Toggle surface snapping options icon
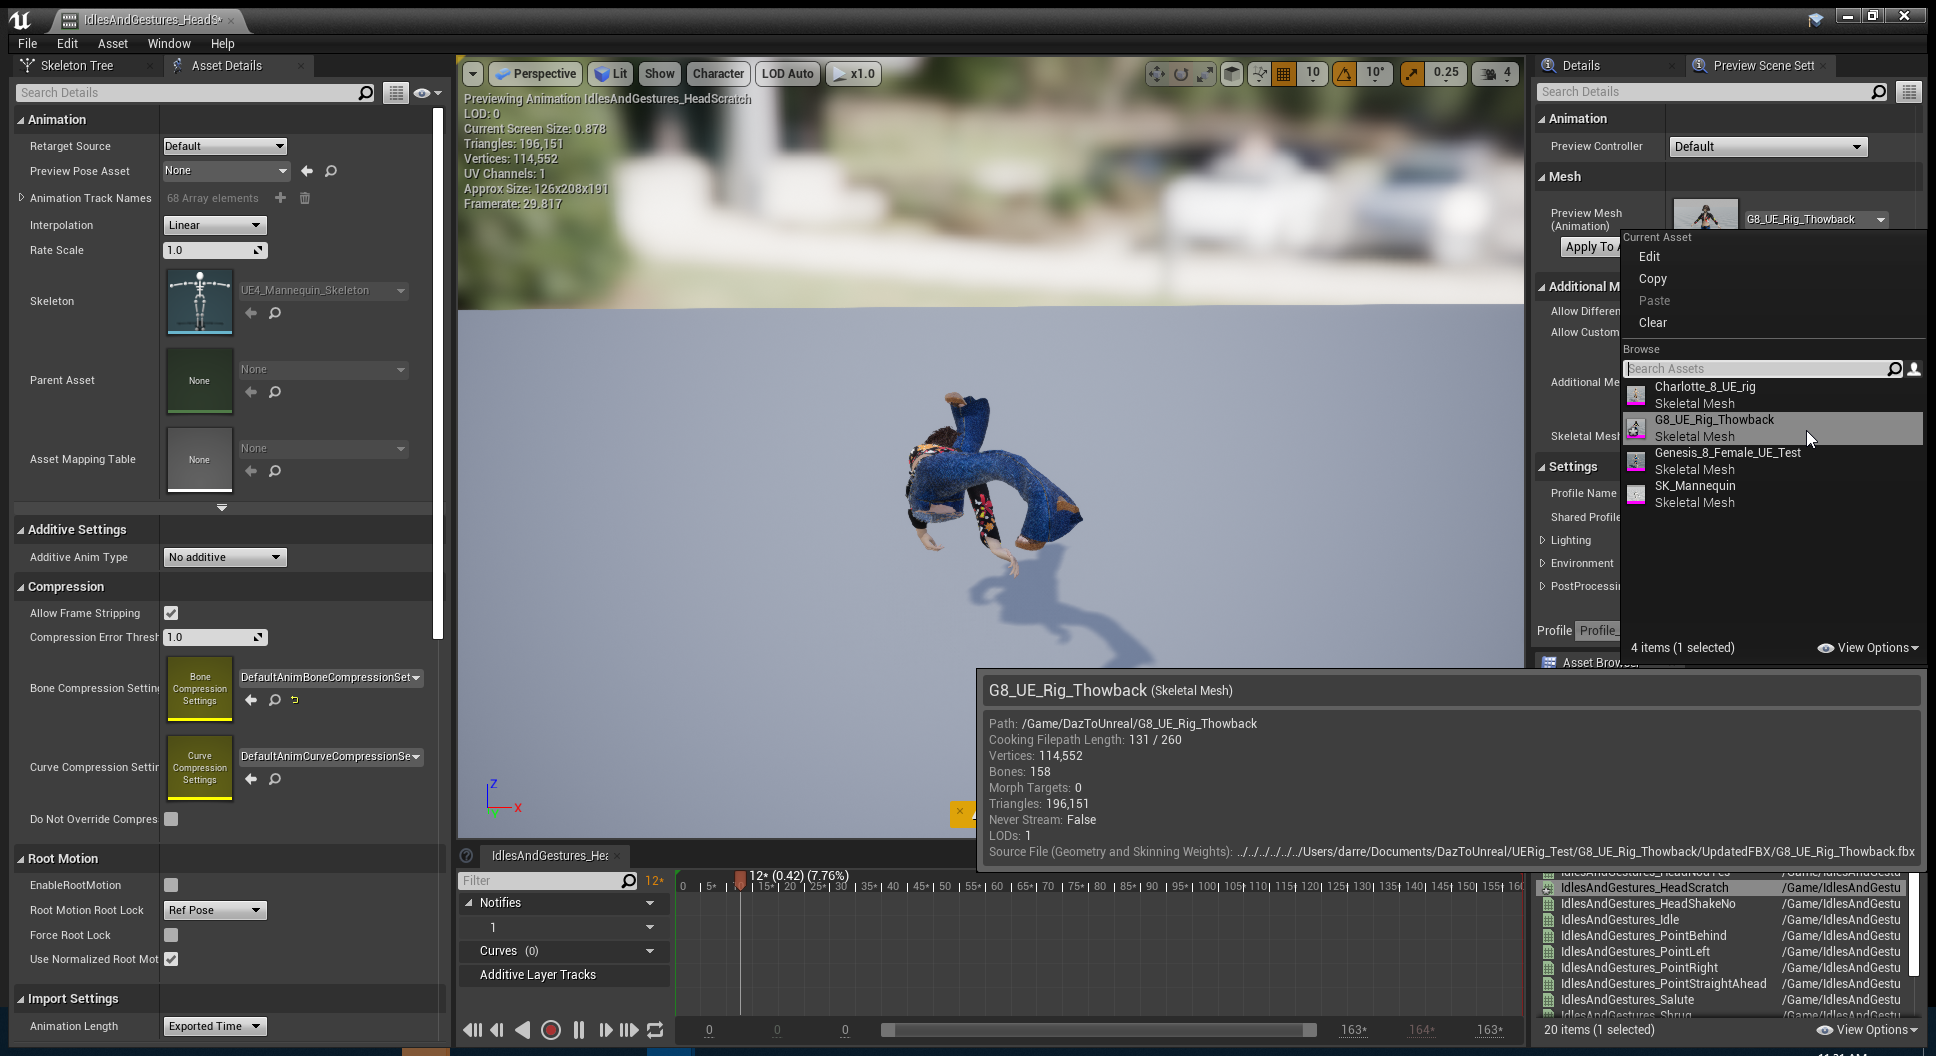 click(1259, 74)
